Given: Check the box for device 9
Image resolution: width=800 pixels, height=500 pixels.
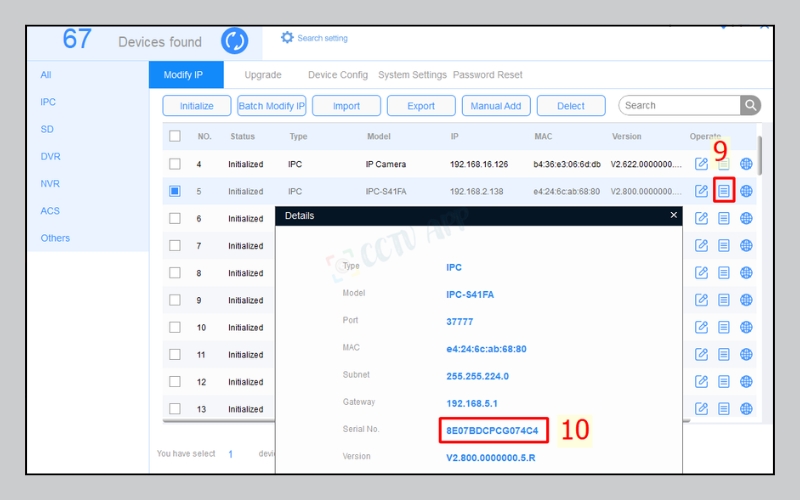Looking at the screenshot, I should [174, 300].
